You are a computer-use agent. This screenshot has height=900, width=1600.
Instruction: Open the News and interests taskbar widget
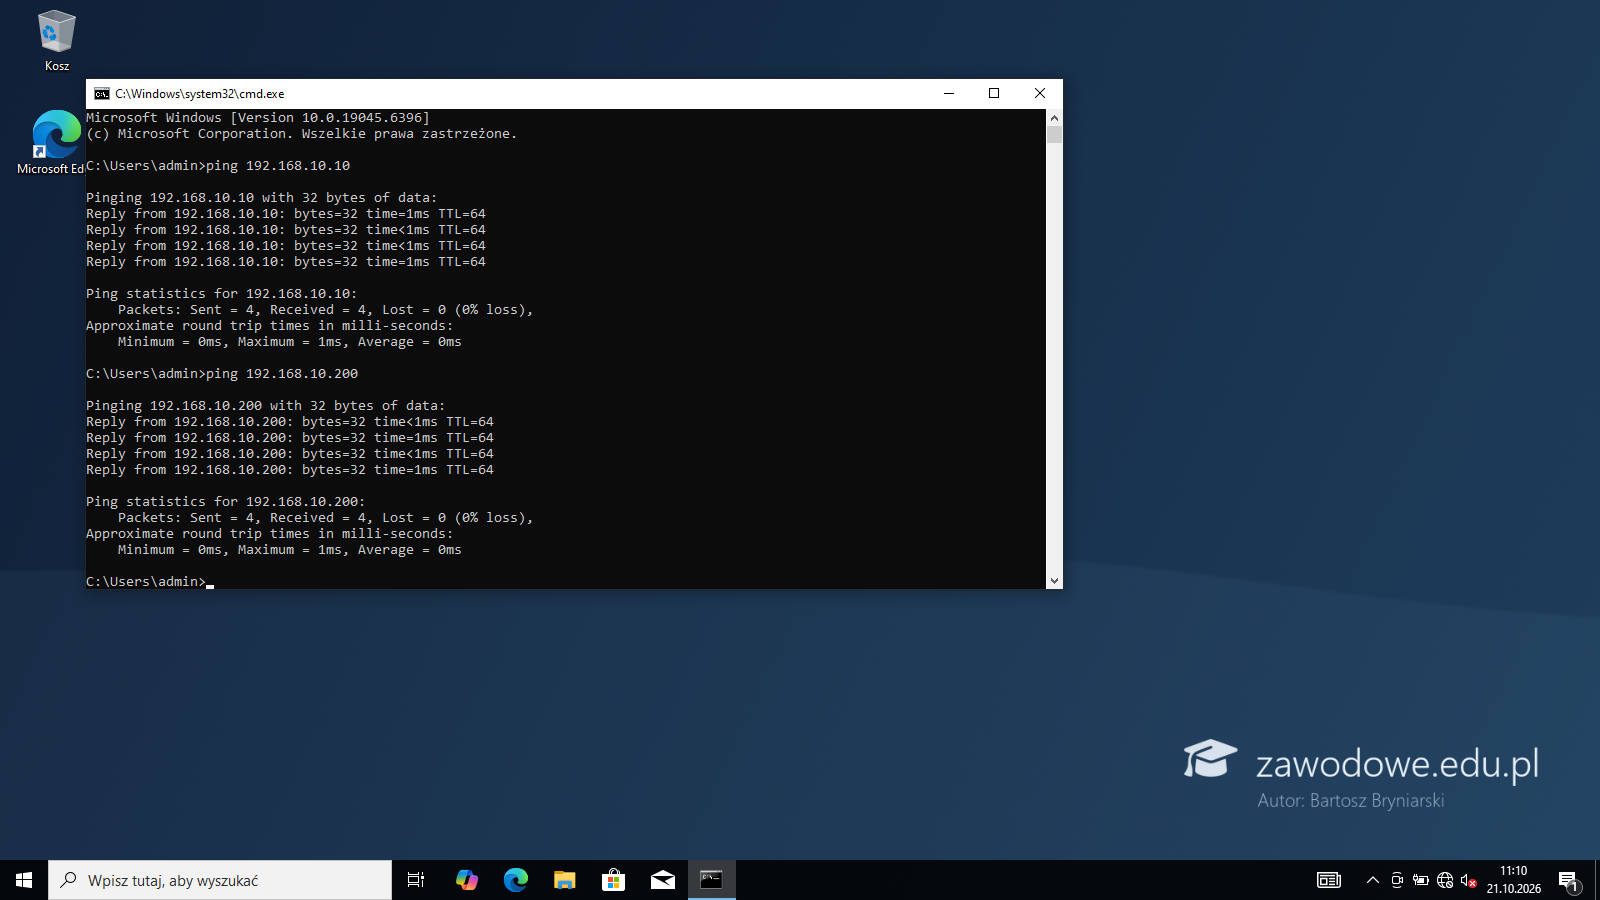(x=1329, y=880)
